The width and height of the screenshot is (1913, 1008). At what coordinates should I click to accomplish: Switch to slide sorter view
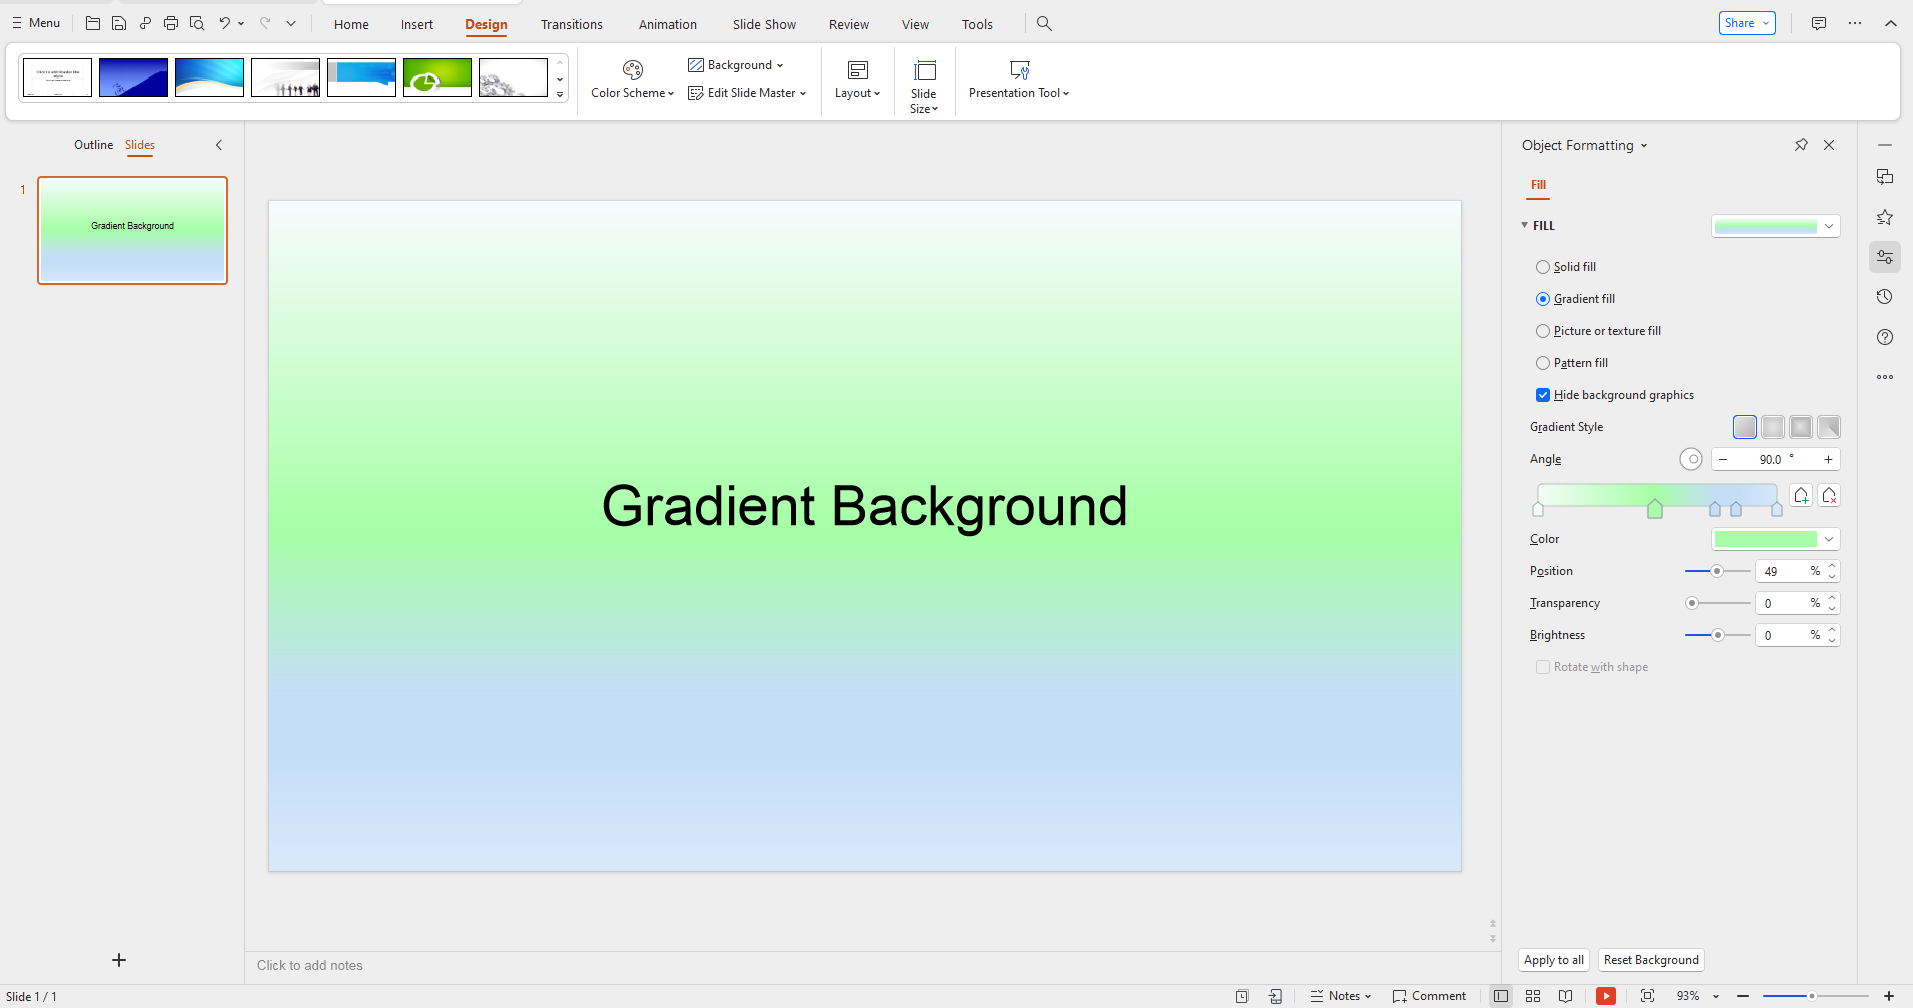1533,995
